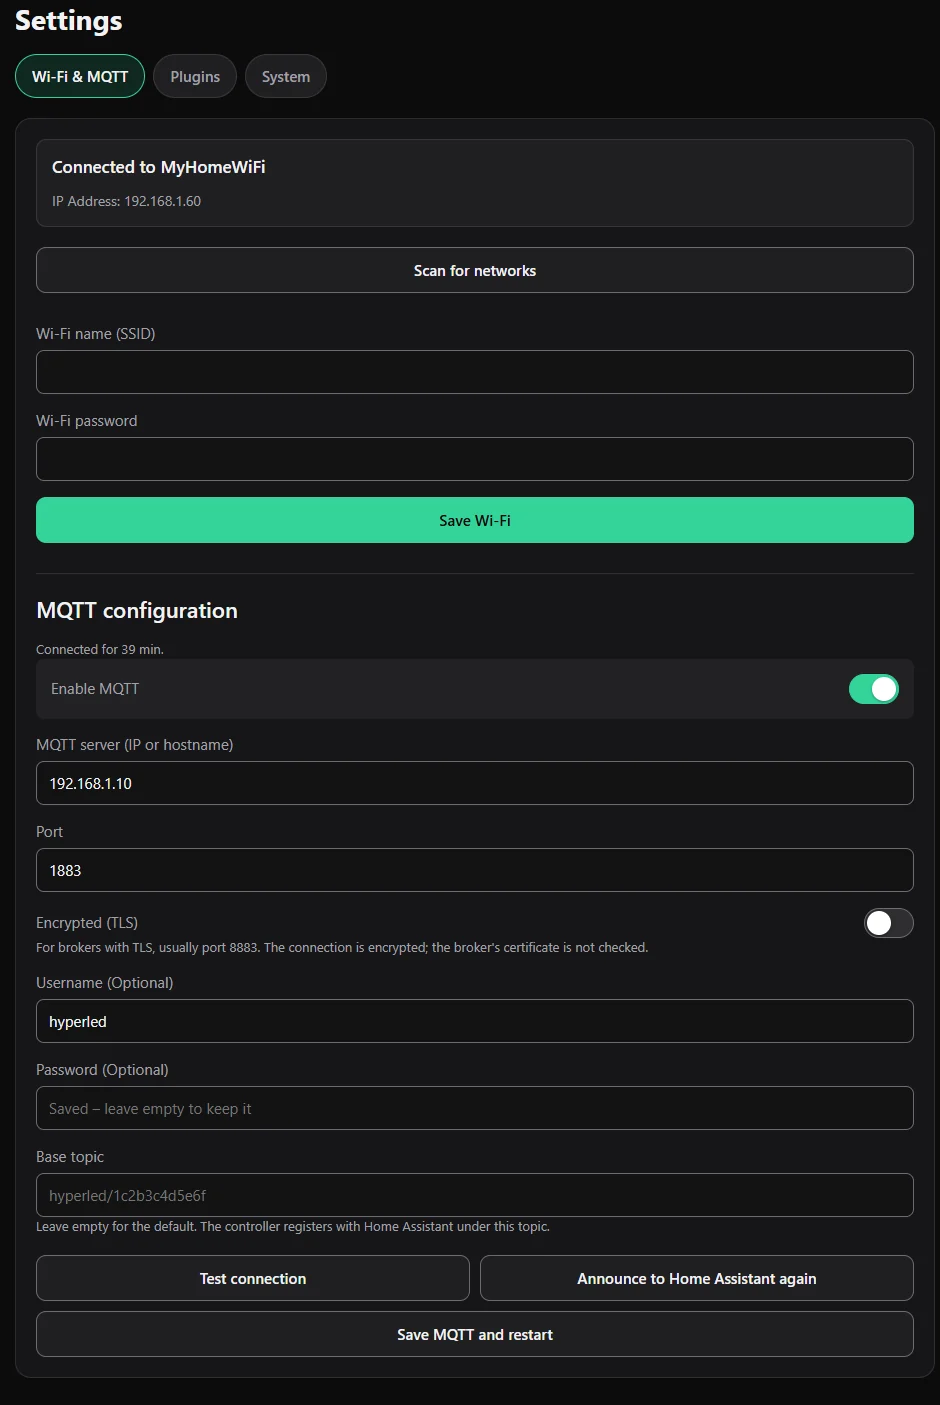The image size is (940, 1405).
Task: Open the System settings tab
Action: tap(286, 76)
